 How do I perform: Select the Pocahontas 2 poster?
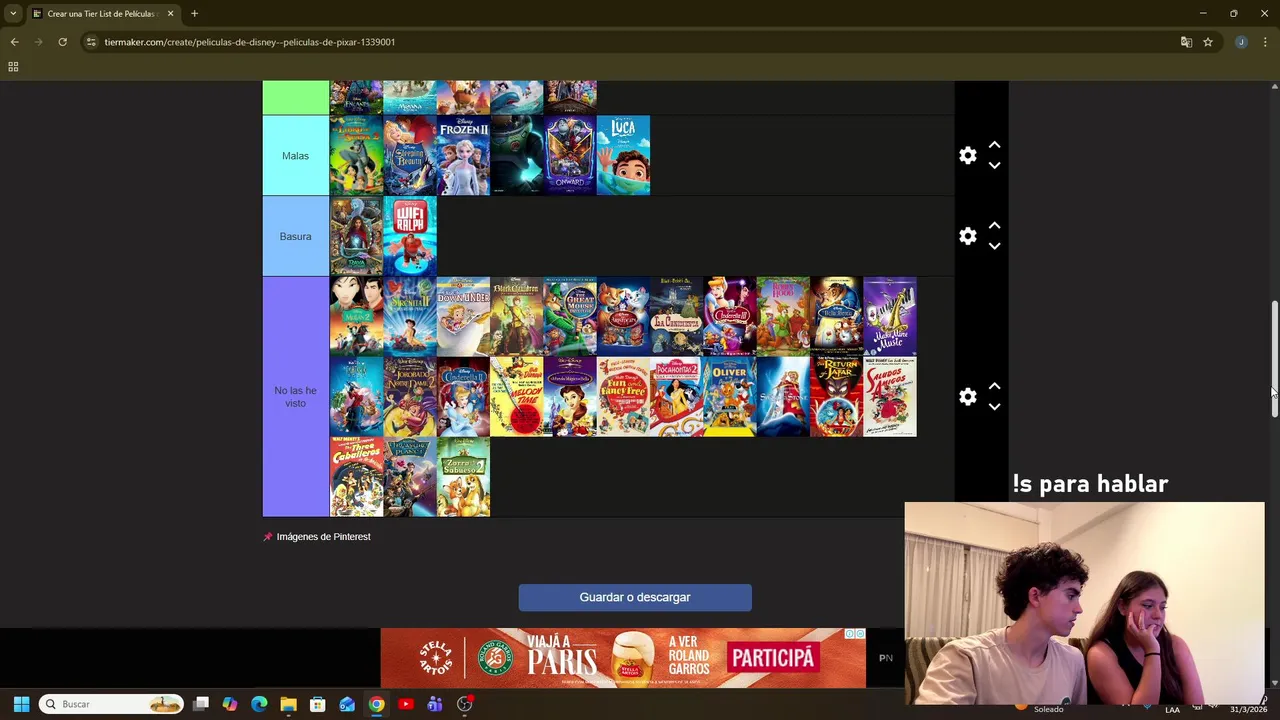[x=677, y=397]
